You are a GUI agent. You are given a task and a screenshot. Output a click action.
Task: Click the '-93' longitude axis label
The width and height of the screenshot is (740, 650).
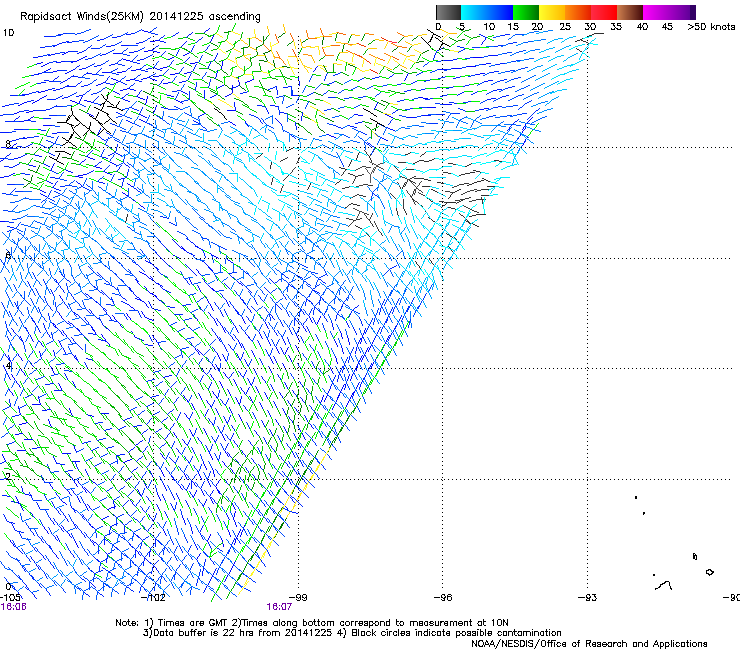pyautogui.click(x=588, y=597)
